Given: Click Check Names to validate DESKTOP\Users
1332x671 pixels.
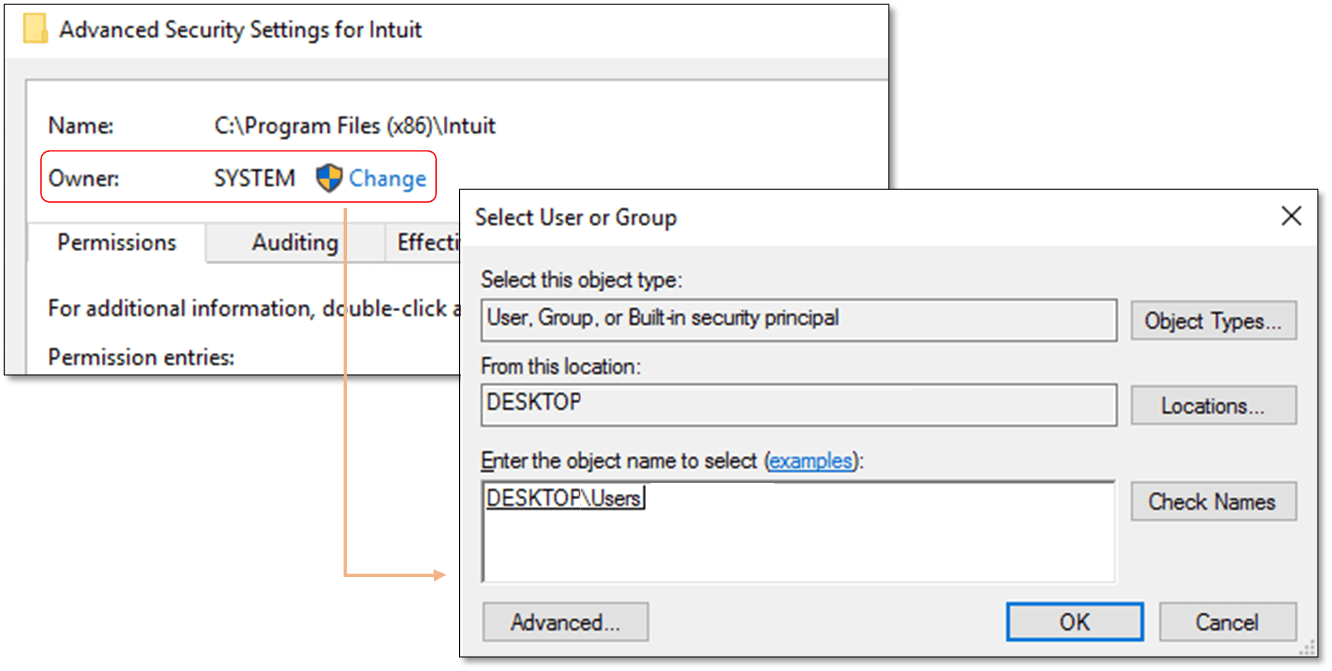Looking at the screenshot, I should [x=1213, y=501].
